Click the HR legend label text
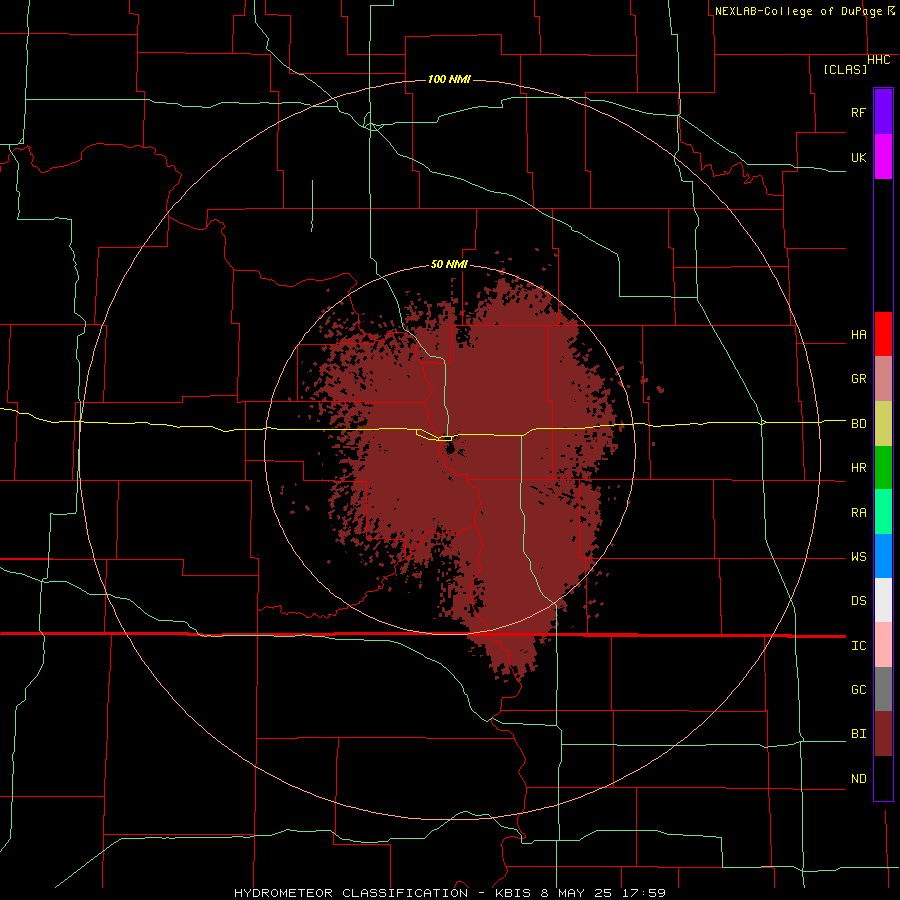This screenshot has width=900, height=900. [x=858, y=468]
